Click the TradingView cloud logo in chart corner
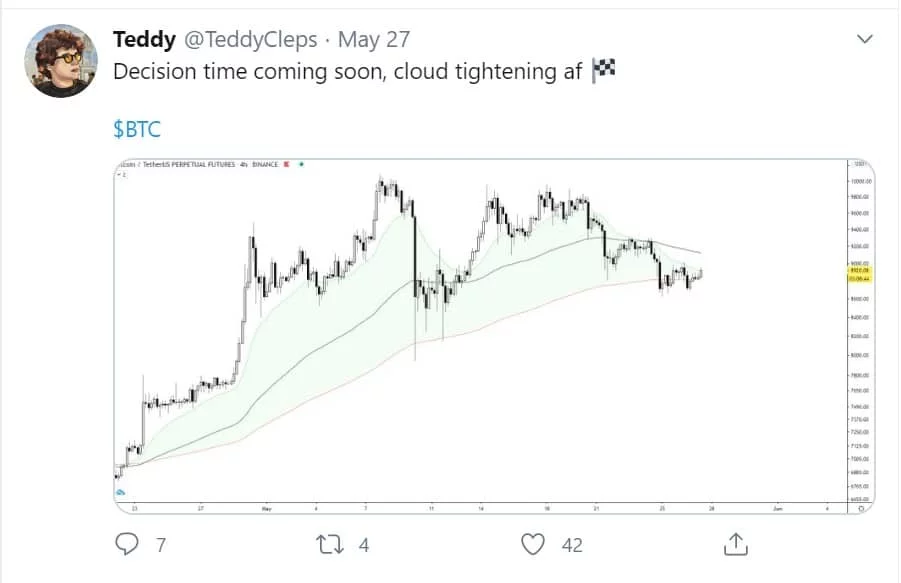The width and height of the screenshot is (901, 583). (x=121, y=492)
